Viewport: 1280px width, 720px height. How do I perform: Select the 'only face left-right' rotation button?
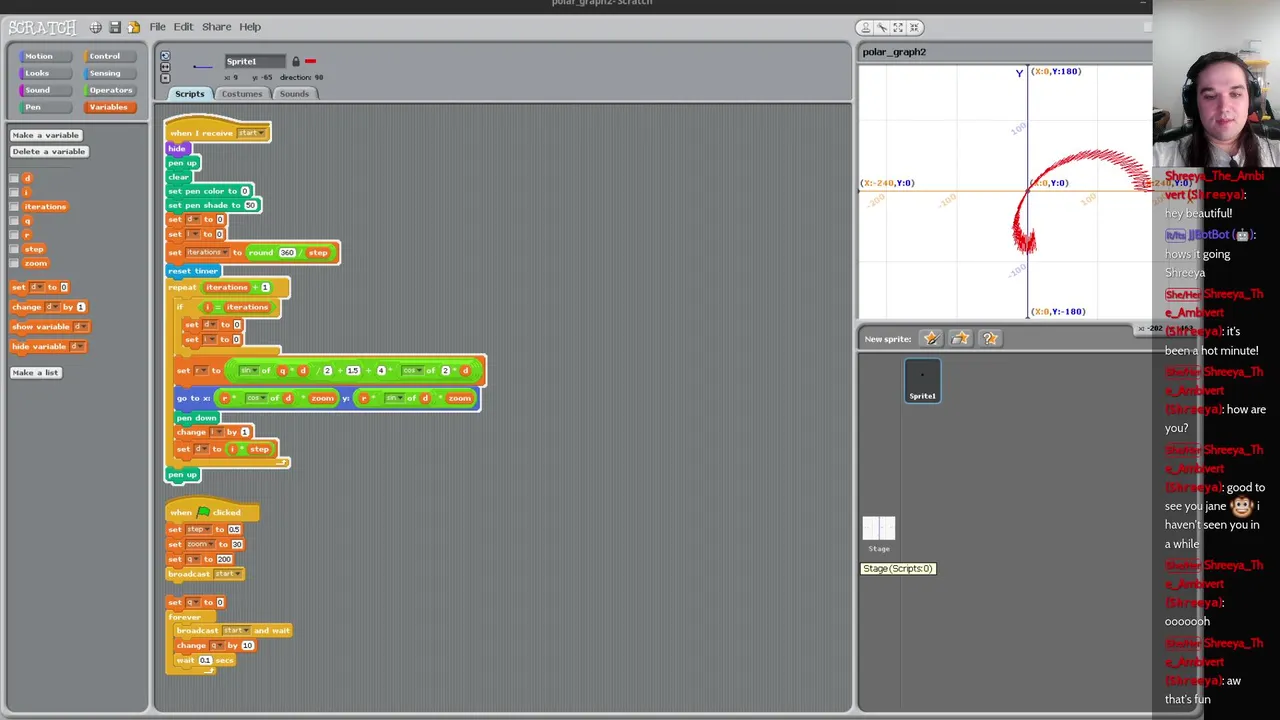pos(165,67)
